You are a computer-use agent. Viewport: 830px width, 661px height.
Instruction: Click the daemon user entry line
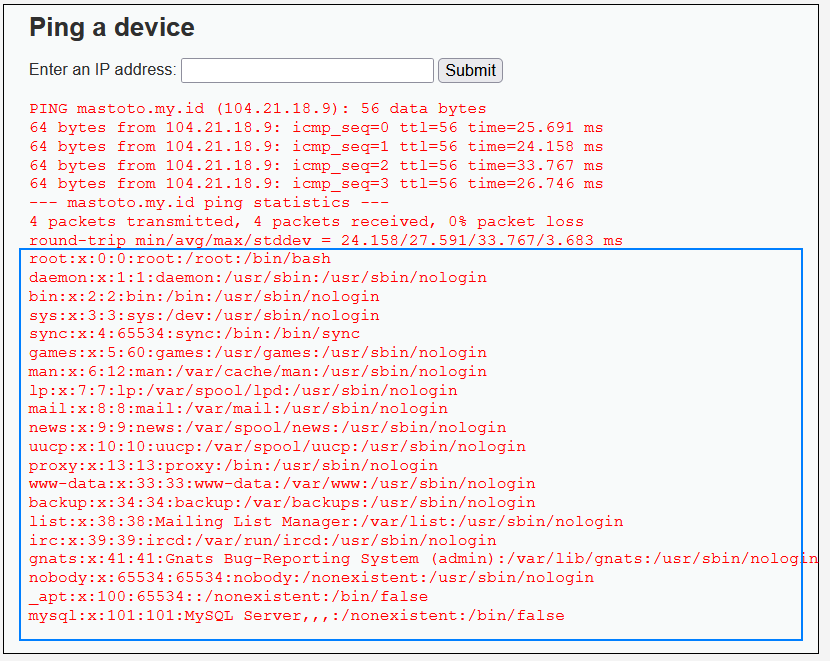(258, 278)
